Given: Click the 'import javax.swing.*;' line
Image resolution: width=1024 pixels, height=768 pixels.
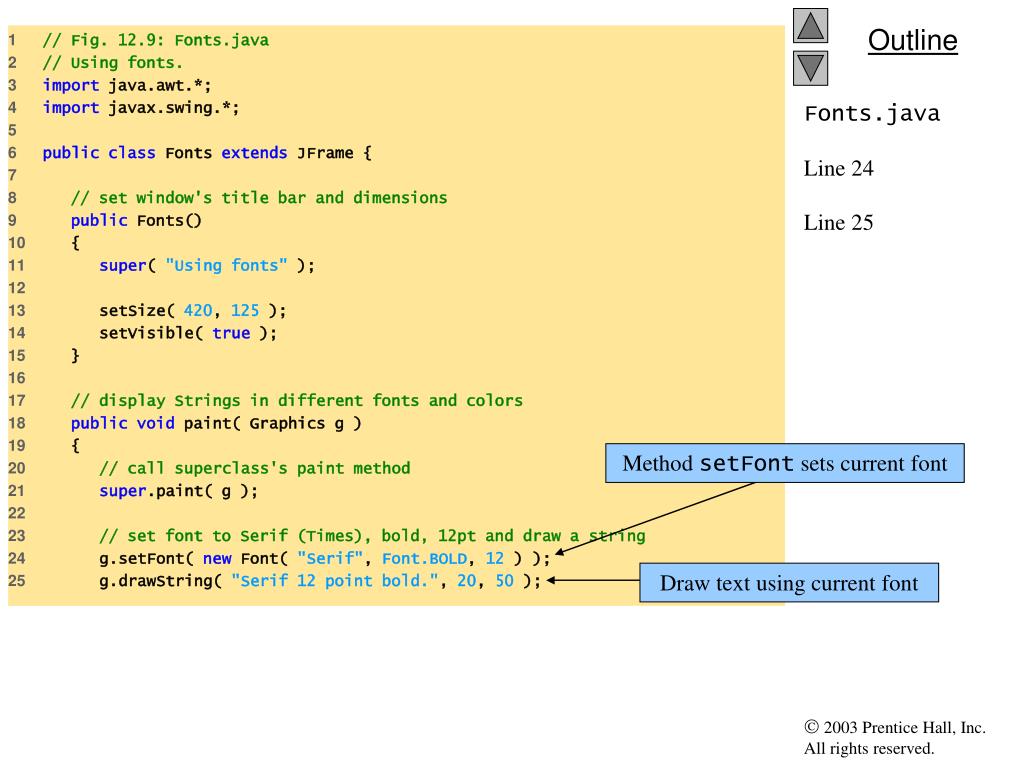Looking at the screenshot, I should click(x=141, y=108).
